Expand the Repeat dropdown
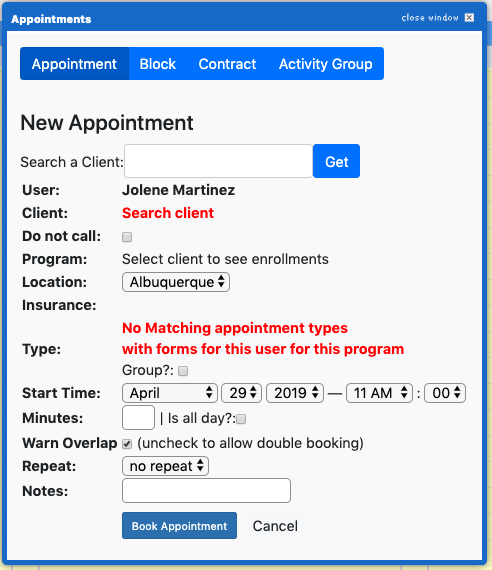Viewport: 492px width, 570px height. (165, 466)
